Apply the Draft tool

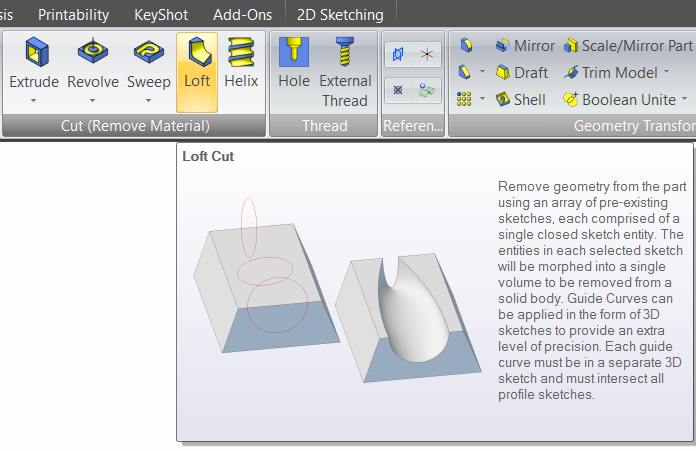(521, 72)
